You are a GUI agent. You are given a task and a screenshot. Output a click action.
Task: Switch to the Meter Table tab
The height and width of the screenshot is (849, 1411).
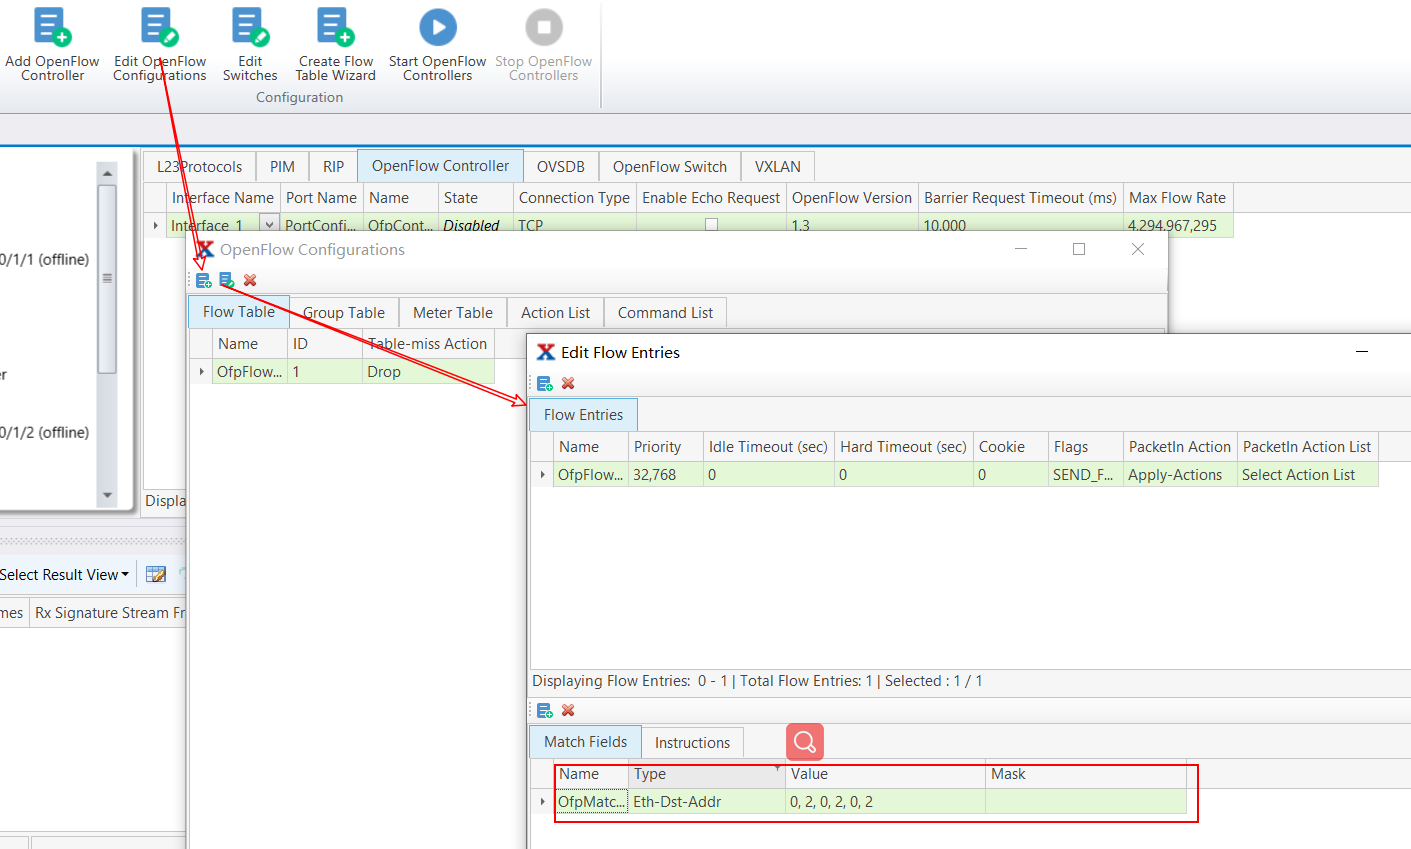[x=453, y=313]
